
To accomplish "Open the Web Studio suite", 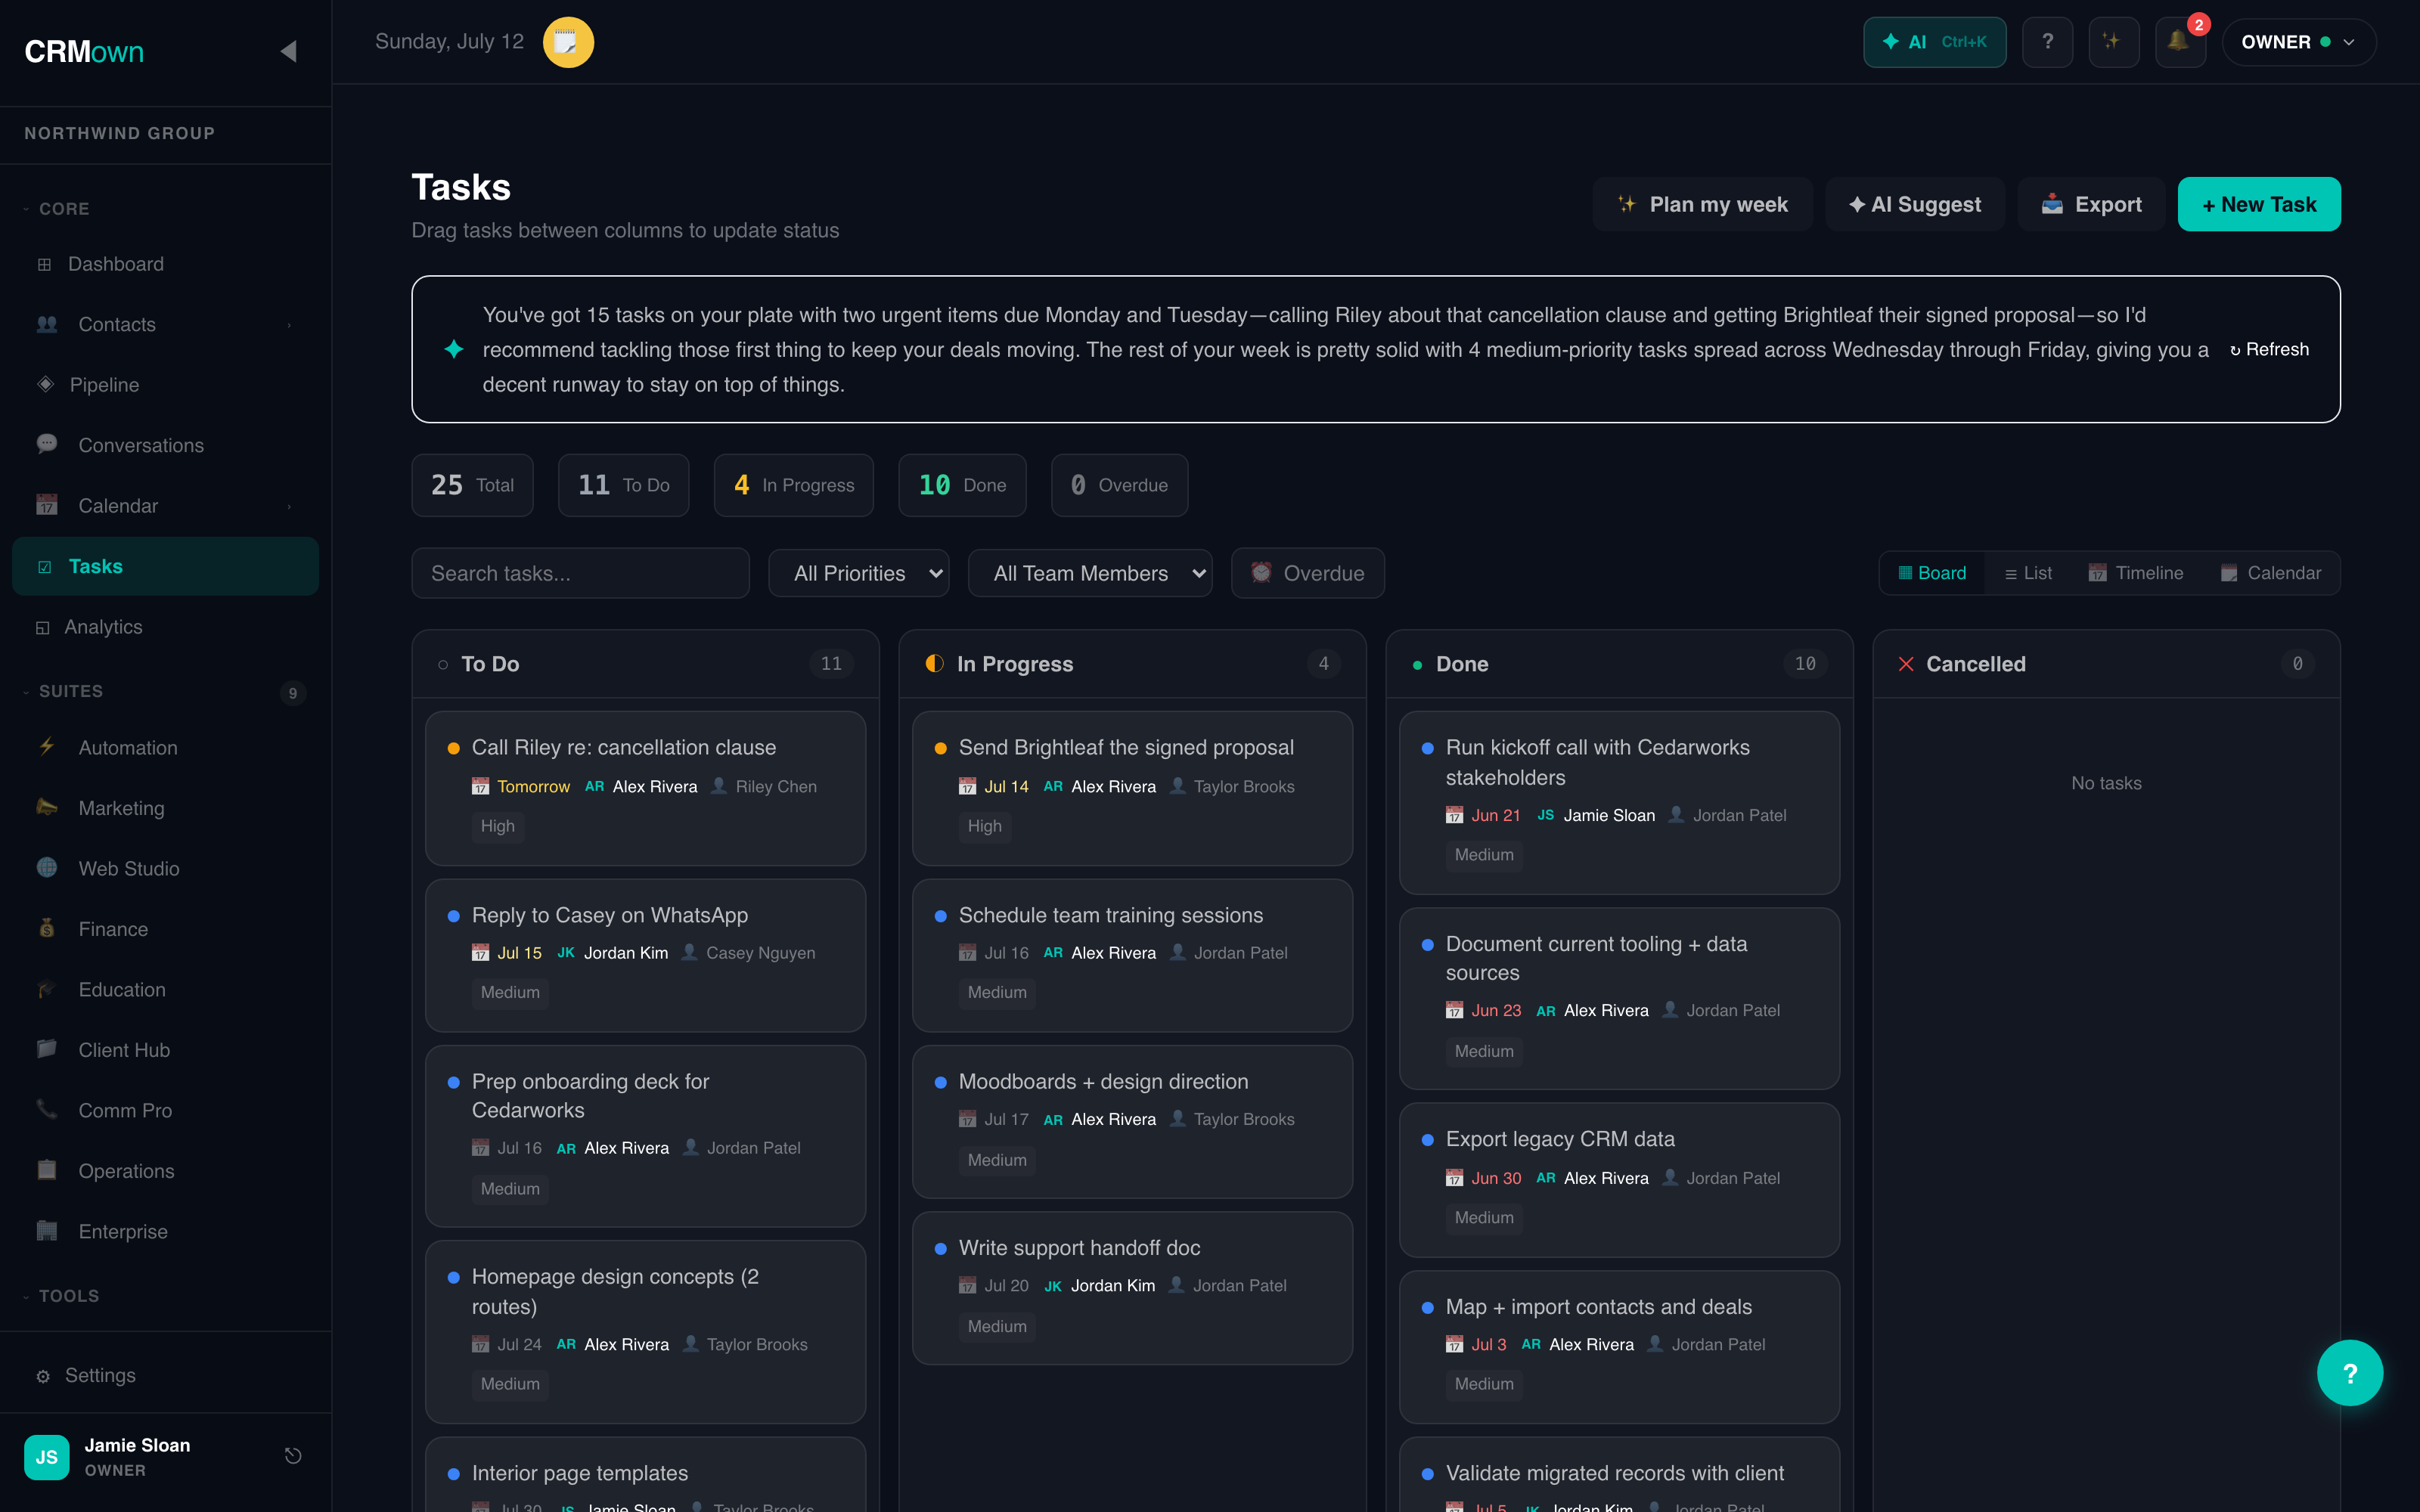I will (166, 869).
